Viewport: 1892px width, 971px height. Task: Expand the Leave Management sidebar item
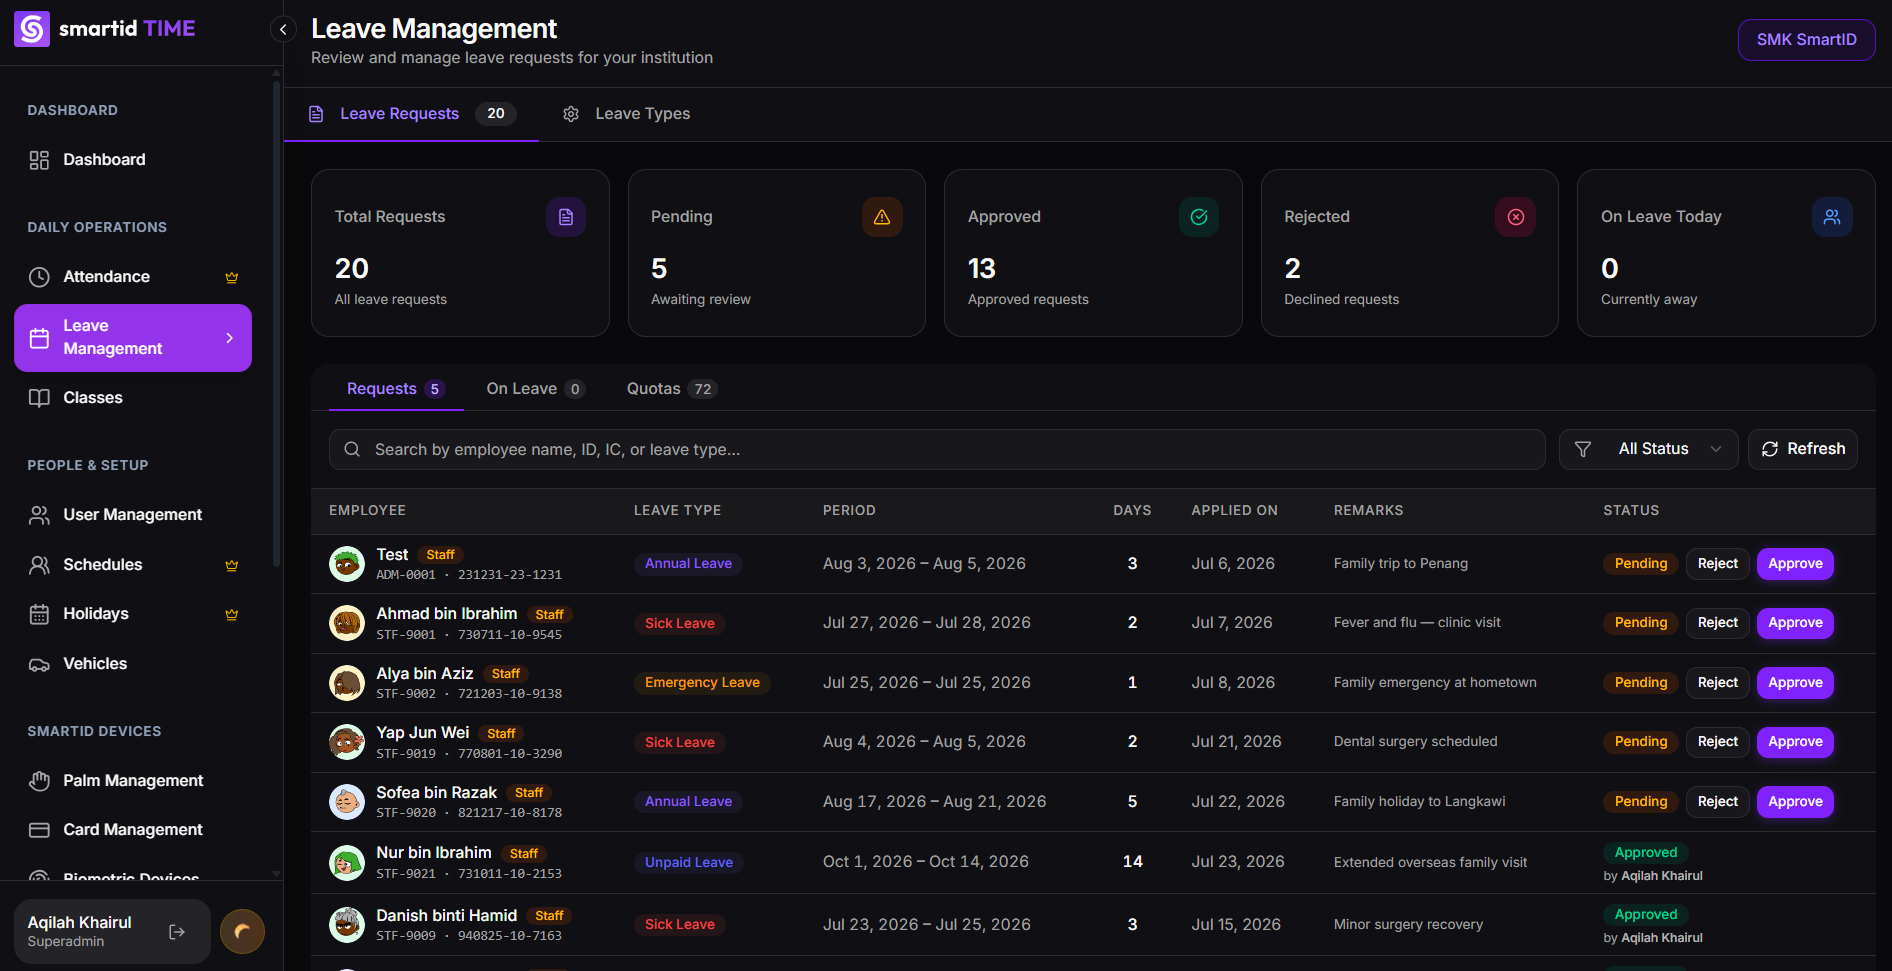(x=133, y=338)
